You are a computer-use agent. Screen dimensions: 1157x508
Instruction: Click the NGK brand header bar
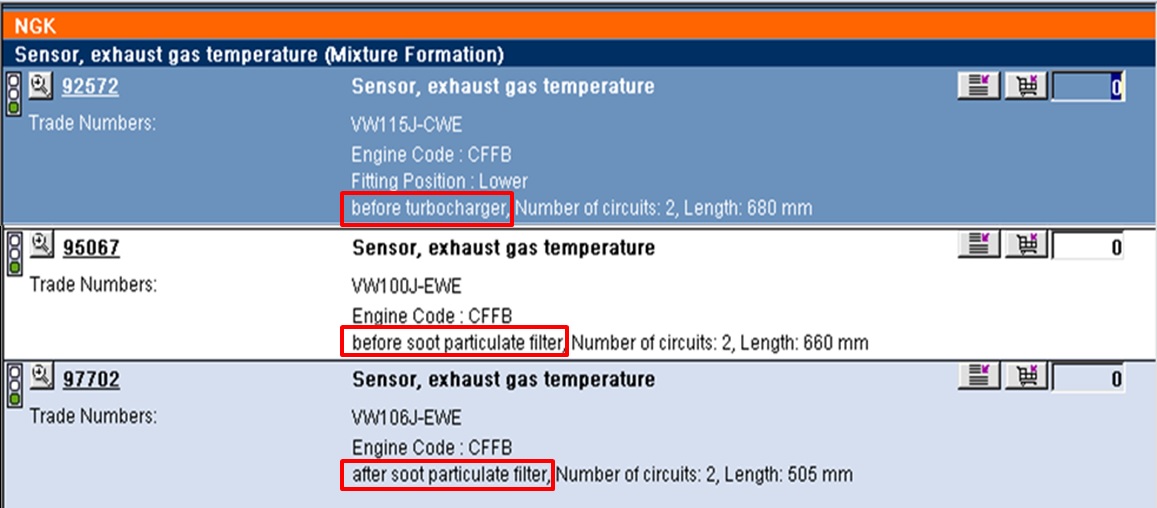(x=578, y=27)
